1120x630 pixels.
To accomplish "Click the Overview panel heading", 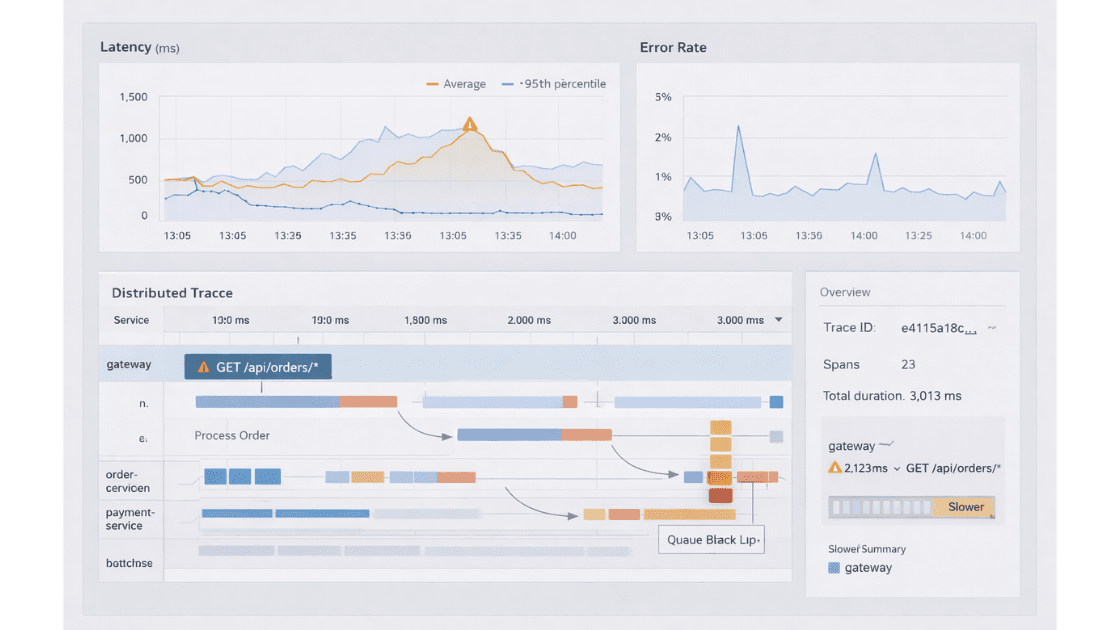I will tap(845, 292).
